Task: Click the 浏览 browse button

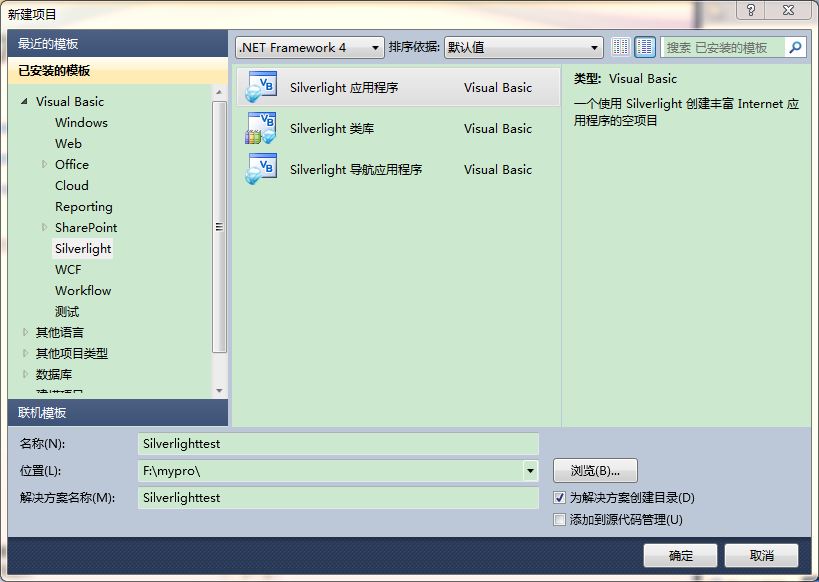Action: tap(595, 470)
